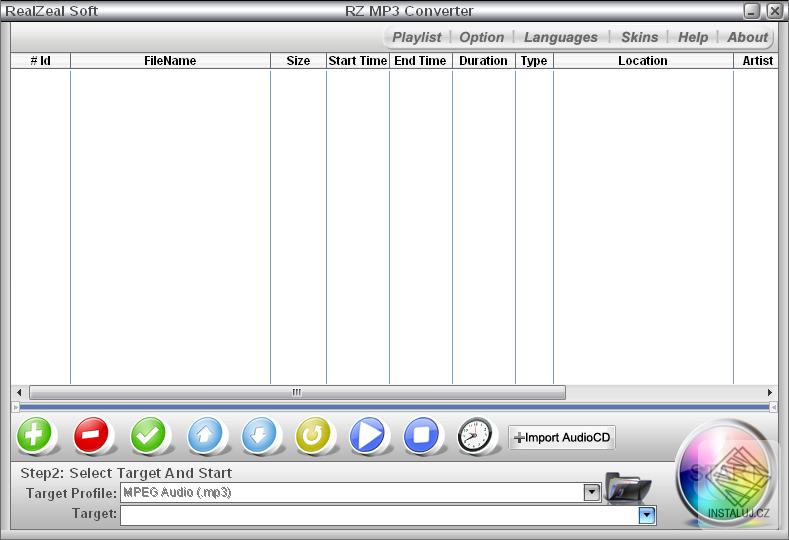Click the Artist column header
This screenshot has width=789, height=540.
pos(756,61)
